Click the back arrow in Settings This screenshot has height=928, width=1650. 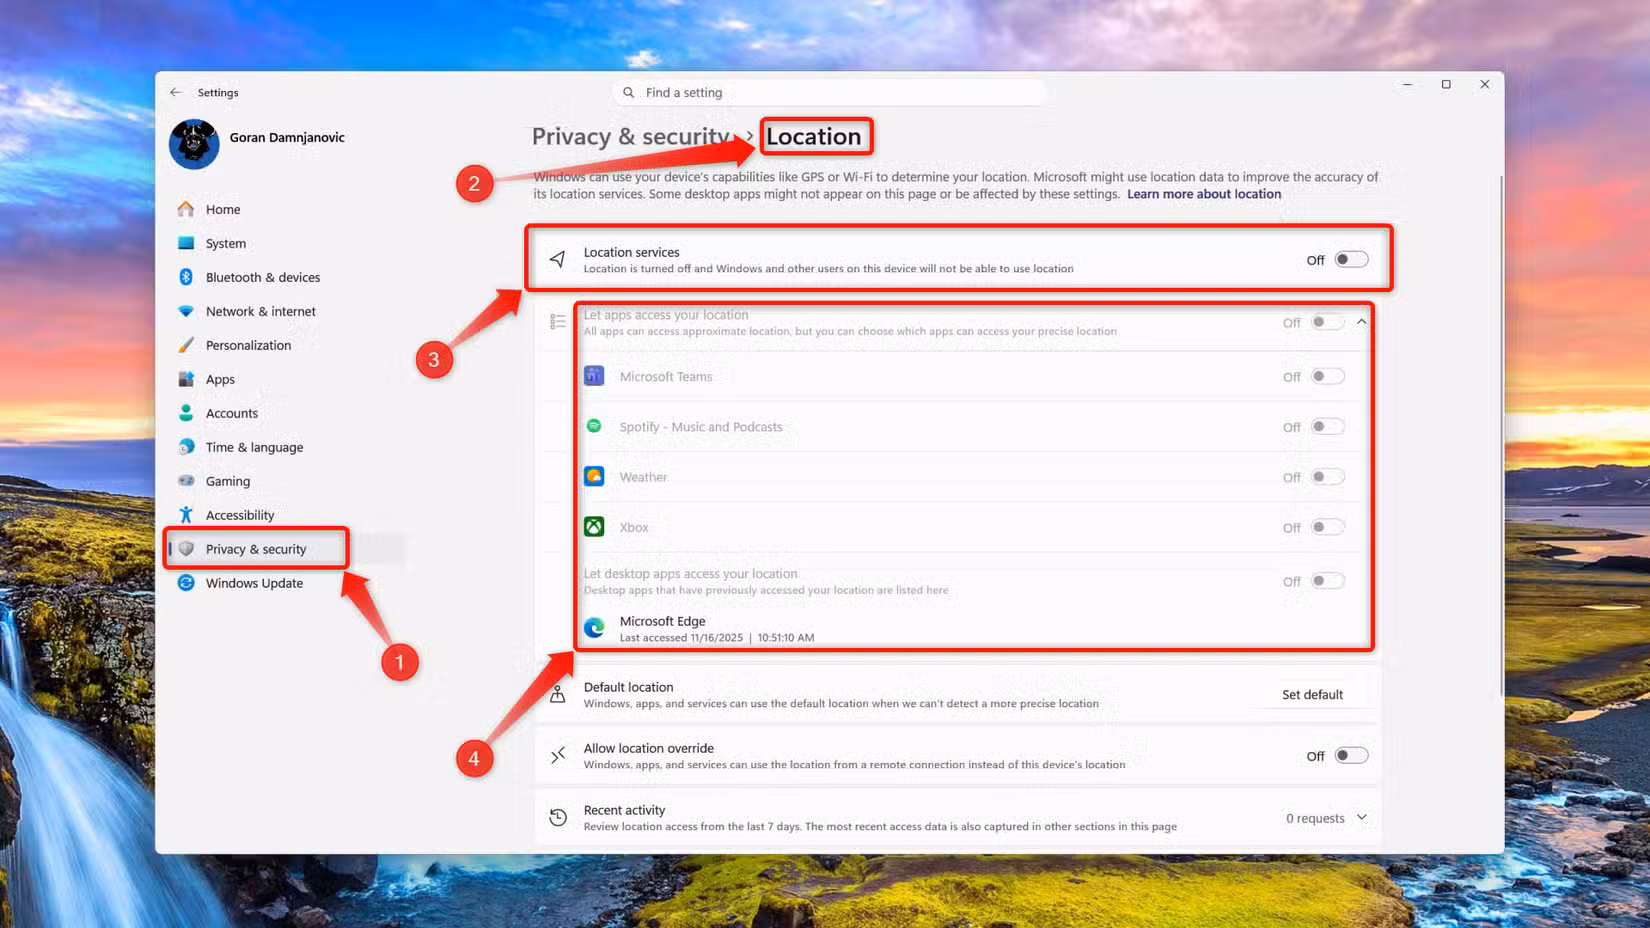[x=176, y=92]
